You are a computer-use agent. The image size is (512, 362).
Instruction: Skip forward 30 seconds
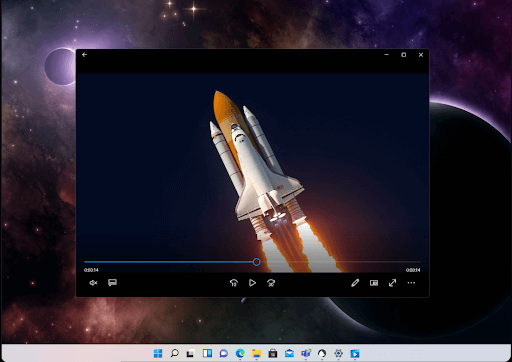271,283
